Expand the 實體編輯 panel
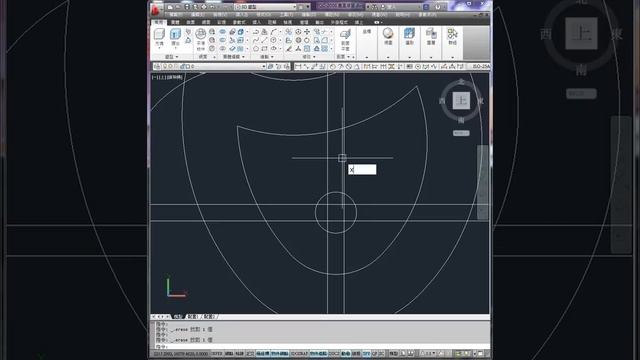 234,57
